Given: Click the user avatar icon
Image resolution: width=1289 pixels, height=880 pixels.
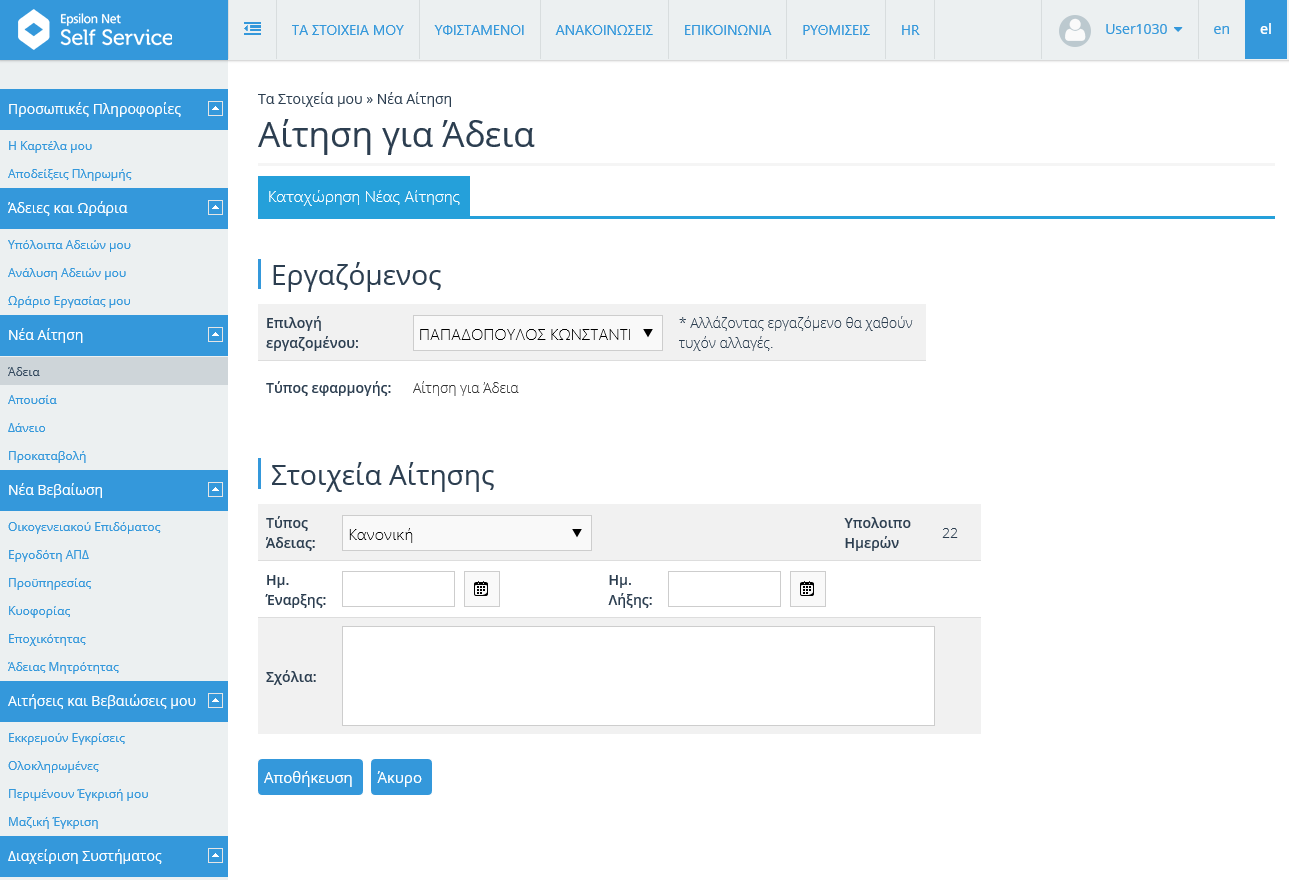Looking at the screenshot, I should 1075,30.
